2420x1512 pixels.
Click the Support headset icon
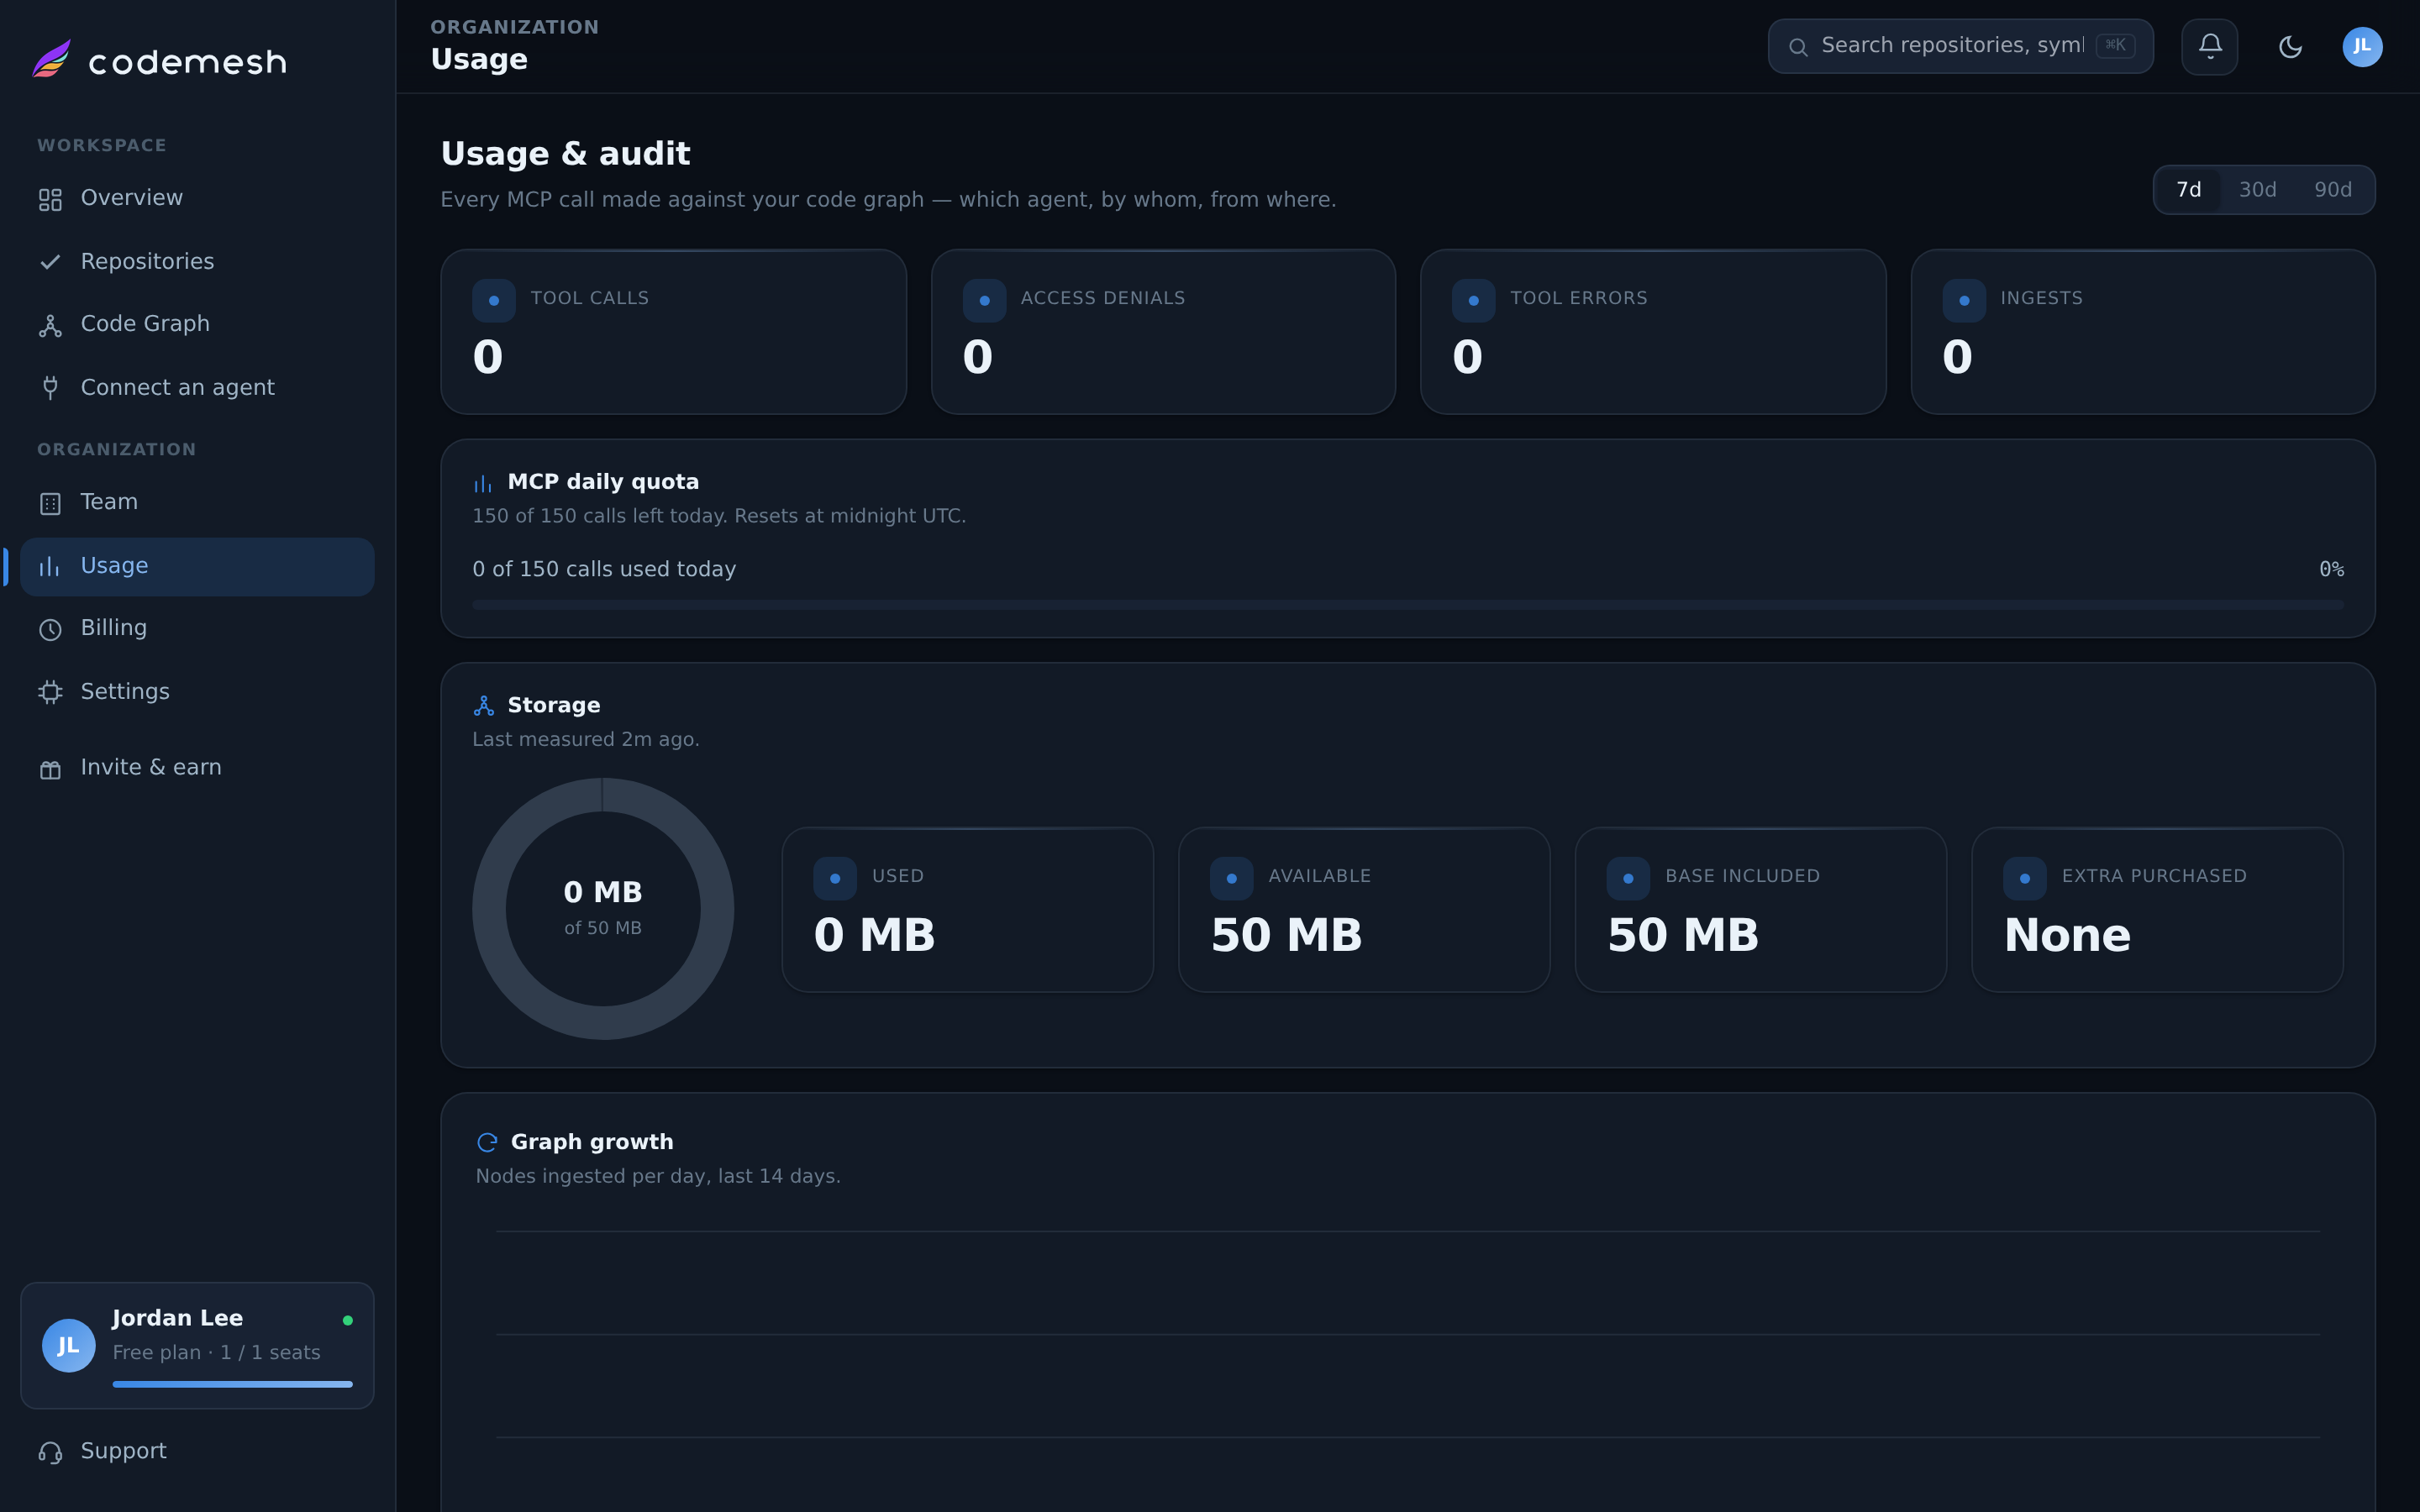click(50, 1452)
